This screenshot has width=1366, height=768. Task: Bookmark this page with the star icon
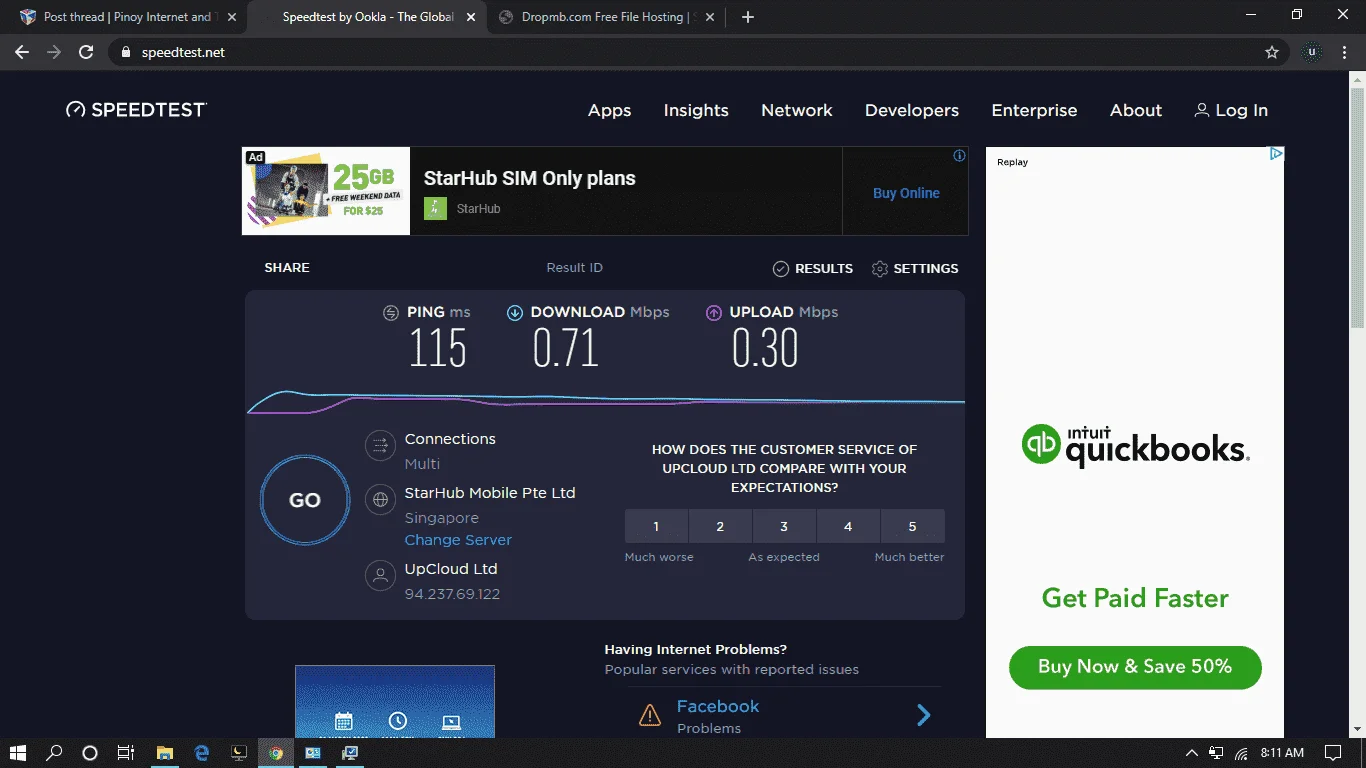click(x=1272, y=52)
